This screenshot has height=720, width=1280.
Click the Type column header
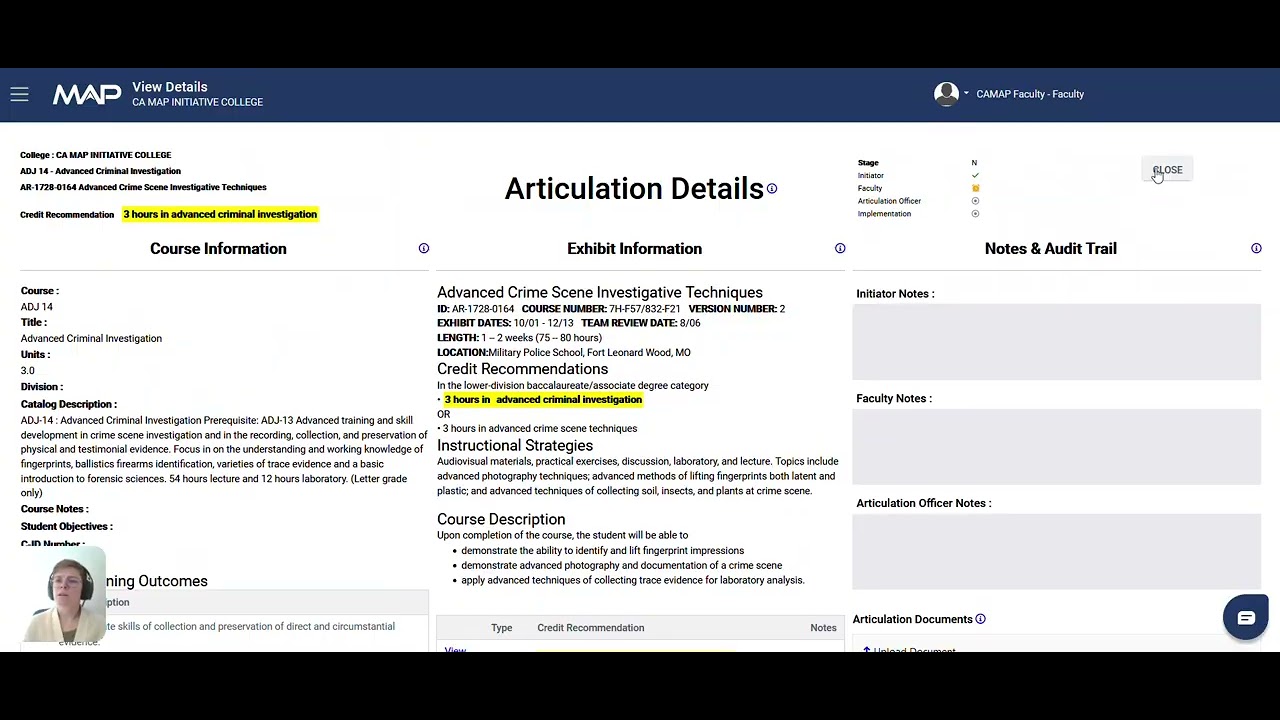pos(501,628)
